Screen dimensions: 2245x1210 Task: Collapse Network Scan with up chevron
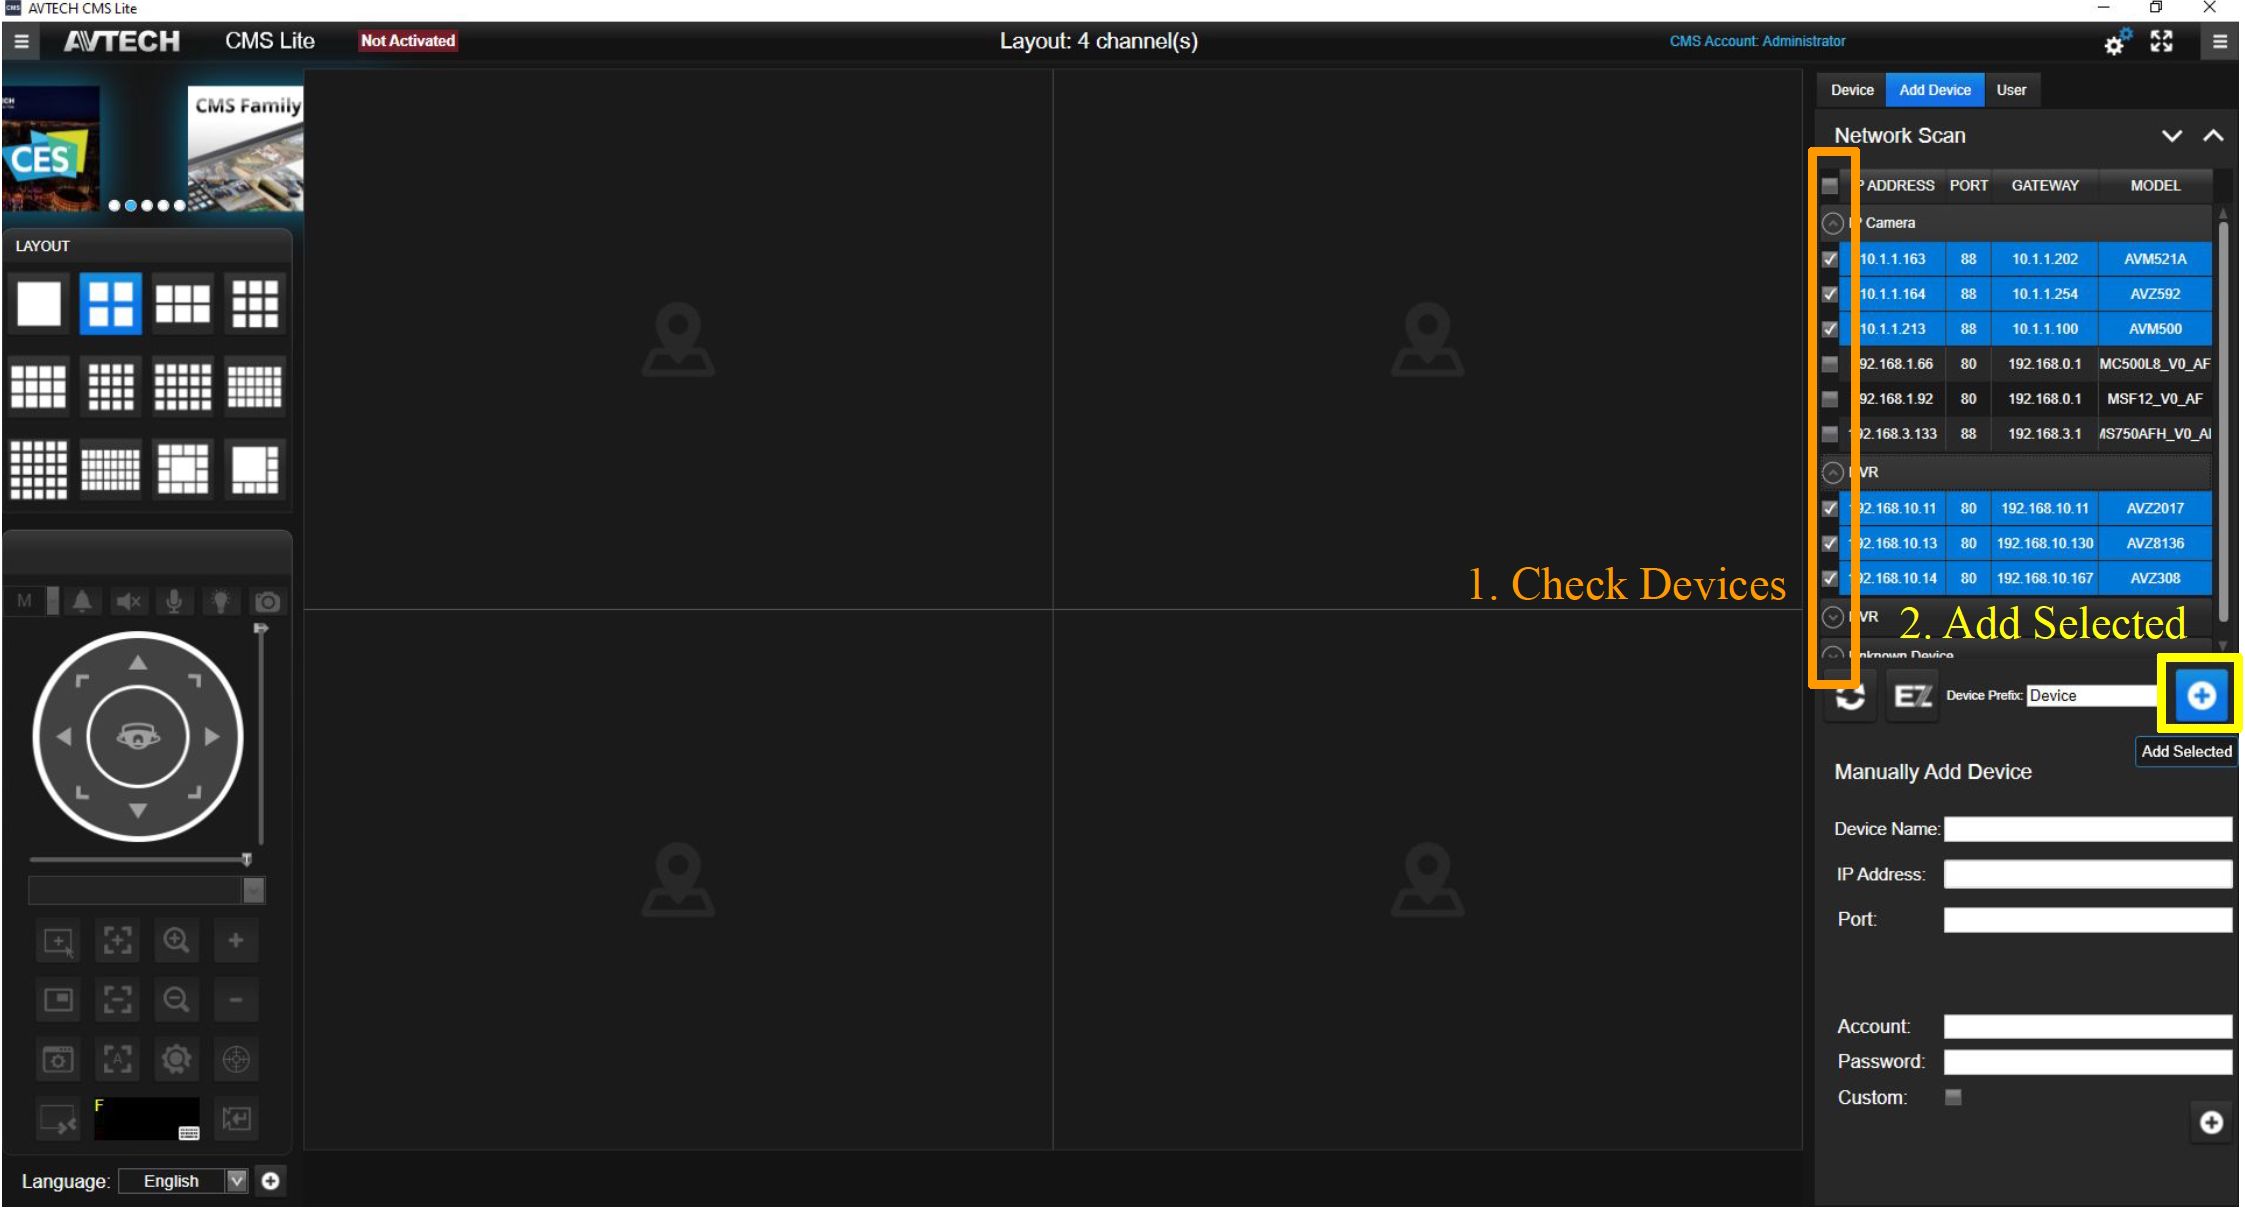point(2213,136)
